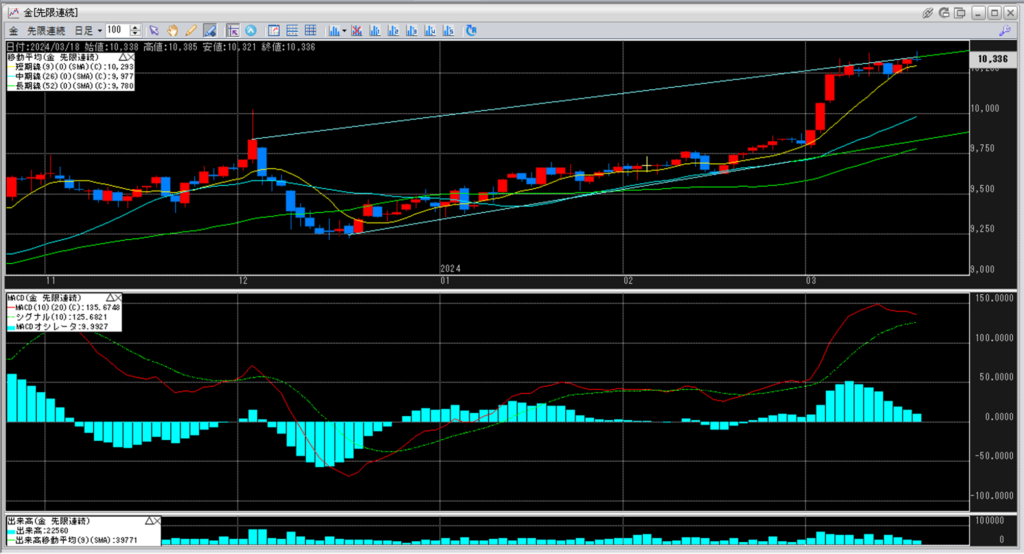This screenshot has height=554, width=1024.
Task: Expand the chart type dropdown arrow
Action: point(344,30)
